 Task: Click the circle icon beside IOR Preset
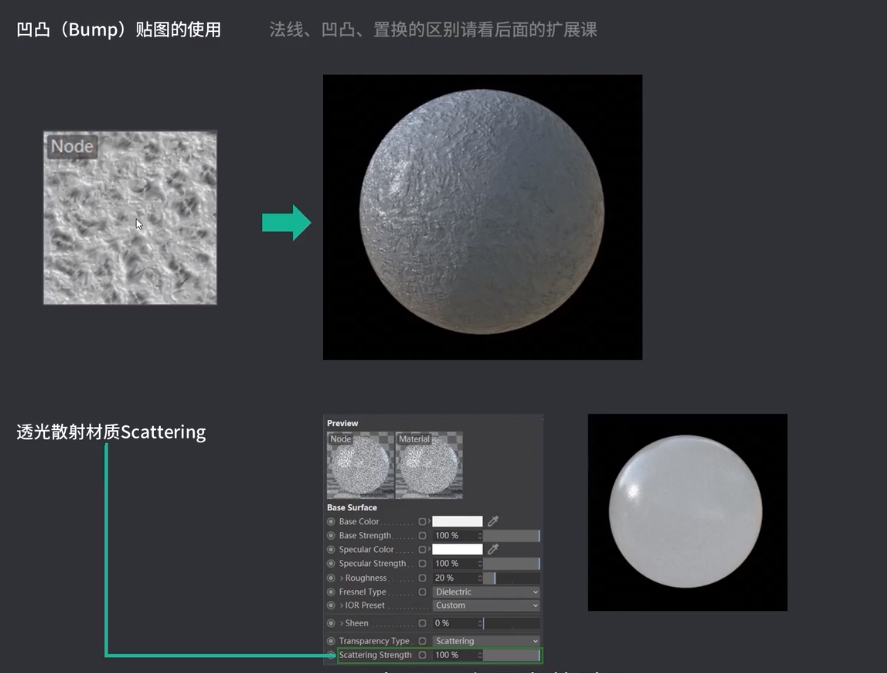331,605
